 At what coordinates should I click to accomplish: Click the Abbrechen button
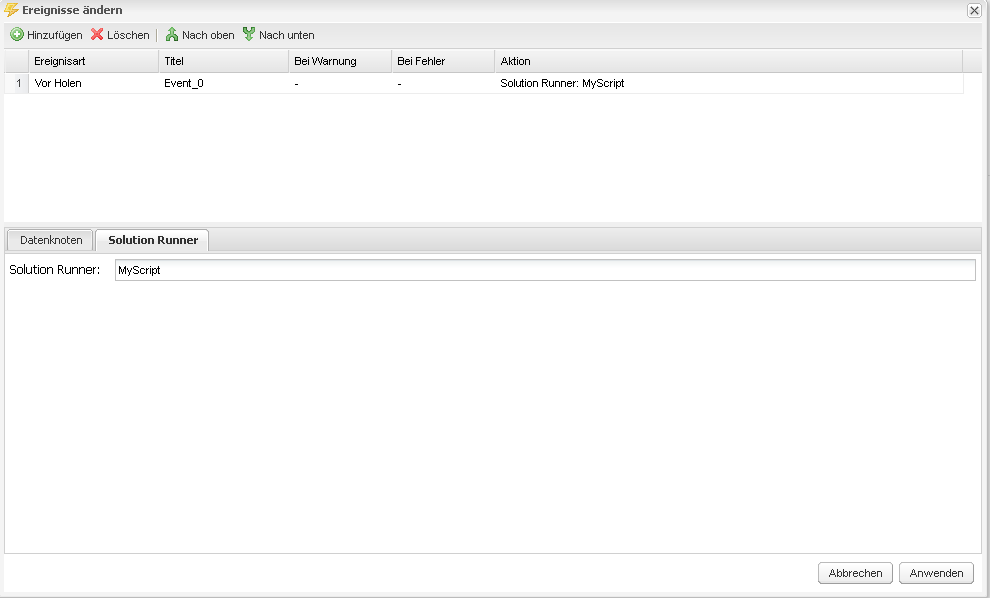(x=855, y=573)
